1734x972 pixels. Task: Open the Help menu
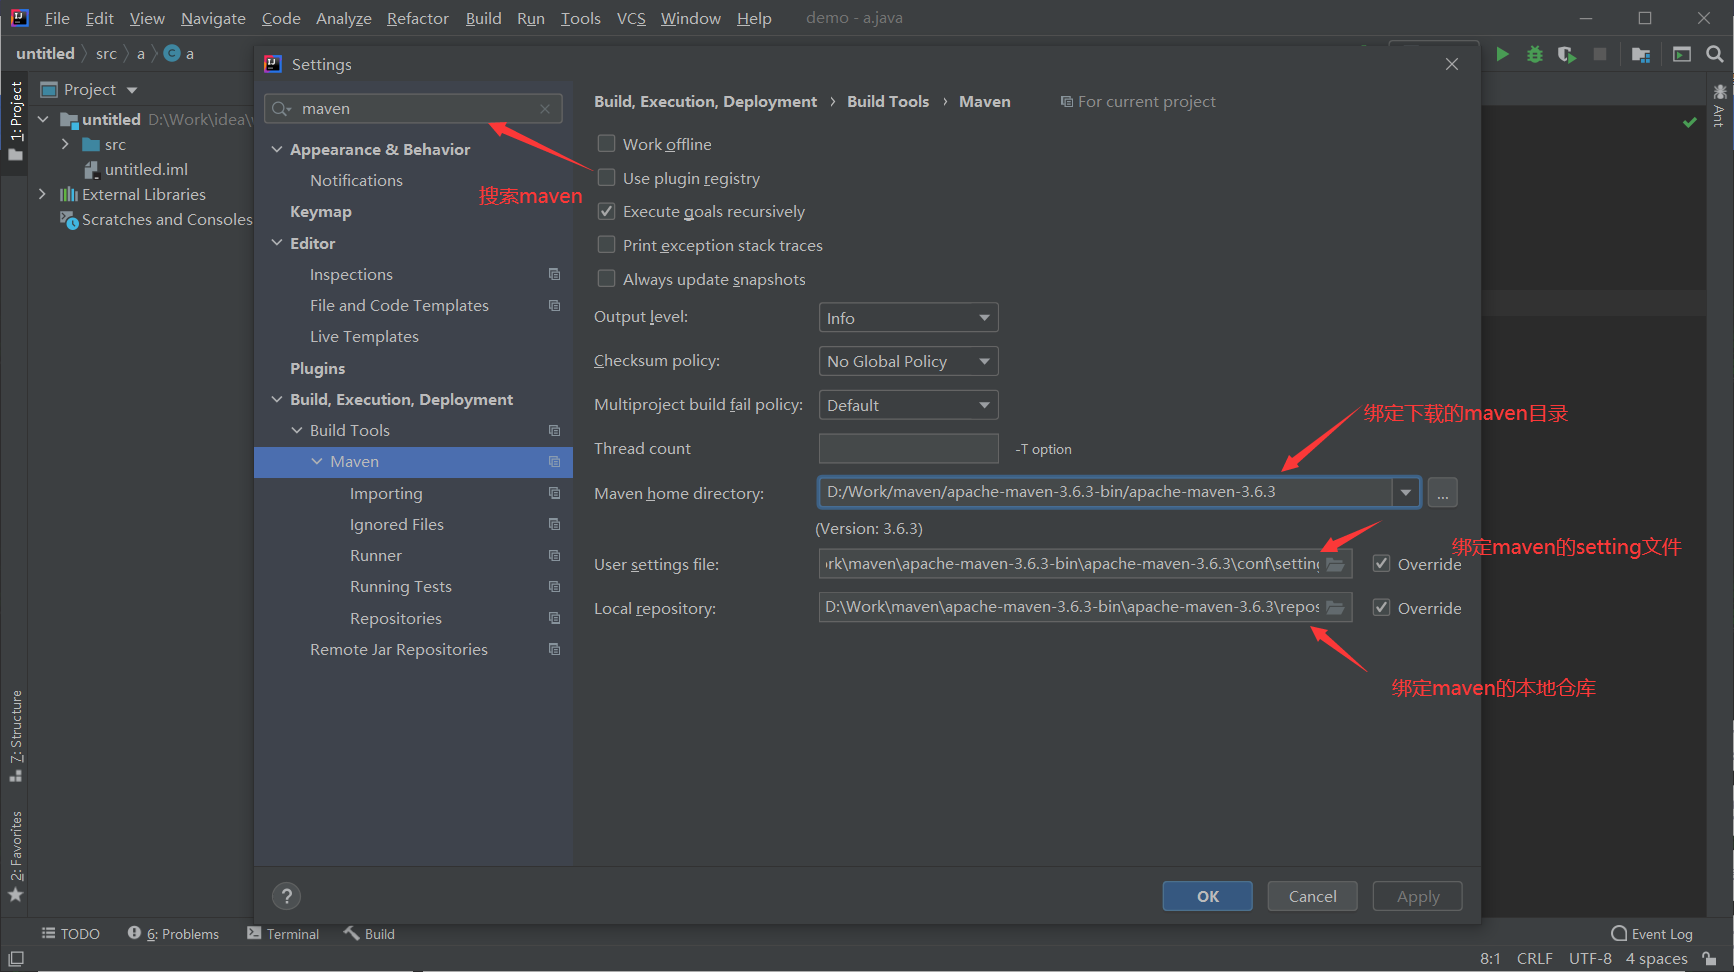click(x=754, y=18)
